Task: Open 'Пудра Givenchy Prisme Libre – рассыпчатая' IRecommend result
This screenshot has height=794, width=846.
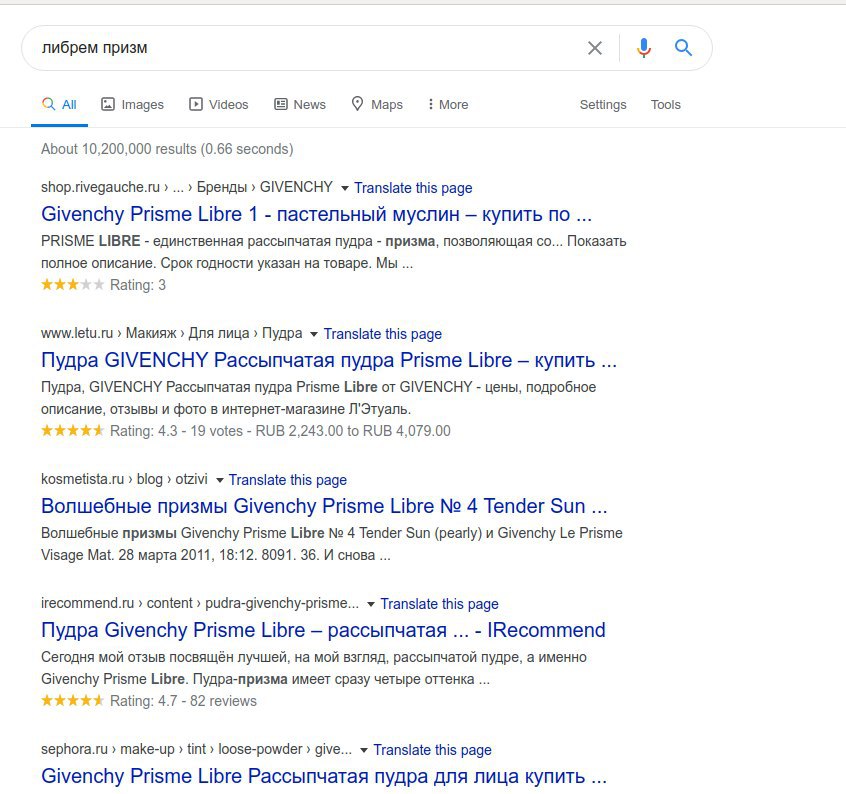Action: click(x=323, y=630)
